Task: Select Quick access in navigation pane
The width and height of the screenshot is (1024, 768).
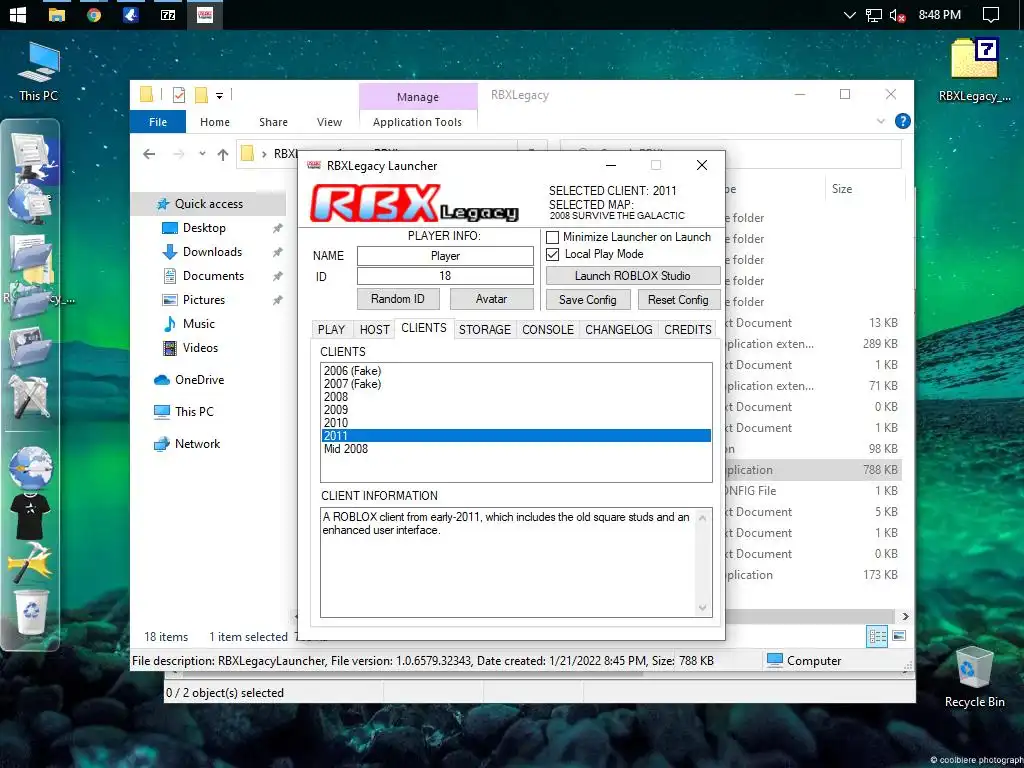Action: (209, 204)
